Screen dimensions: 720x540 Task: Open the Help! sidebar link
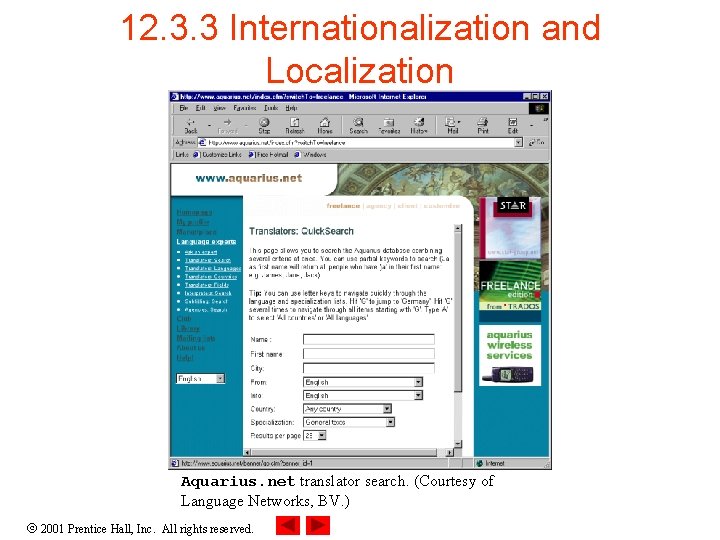[185, 358]
